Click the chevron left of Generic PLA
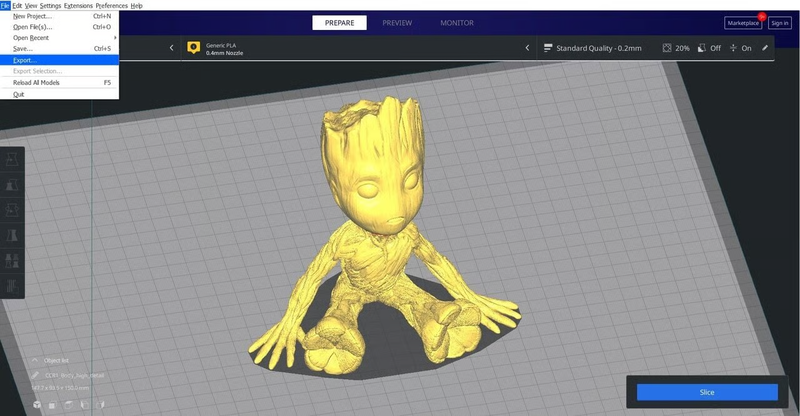This screenshot has width=800, height=416. click(171, 47)
